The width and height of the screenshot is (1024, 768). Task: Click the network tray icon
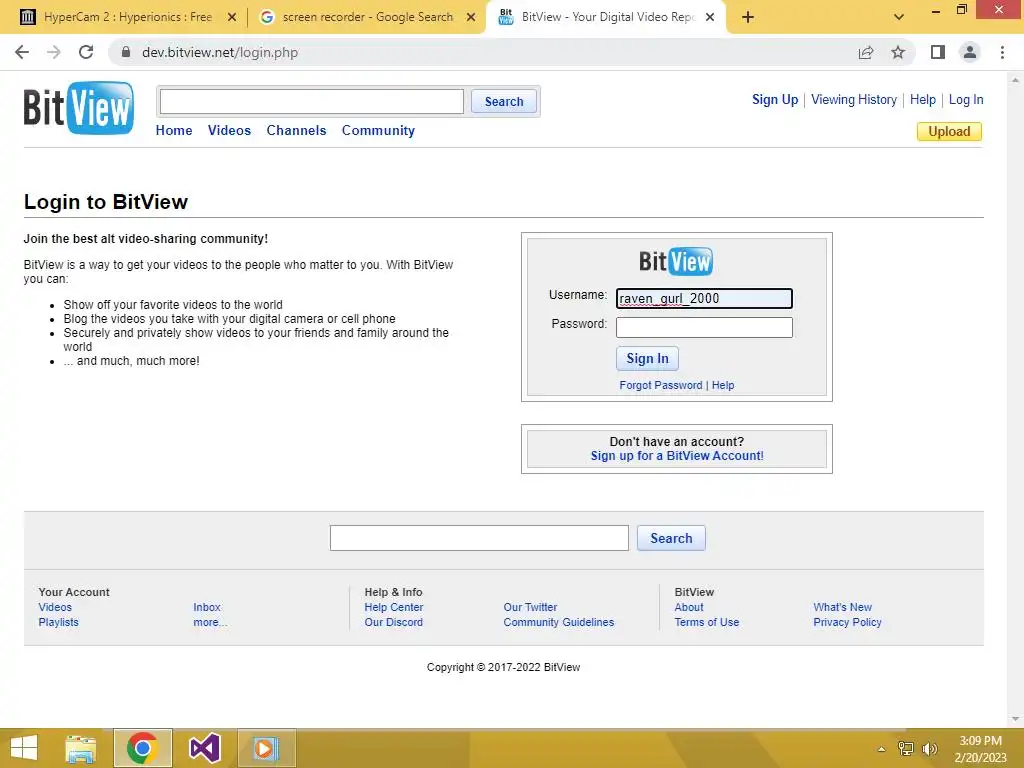(x=906, y=749)
